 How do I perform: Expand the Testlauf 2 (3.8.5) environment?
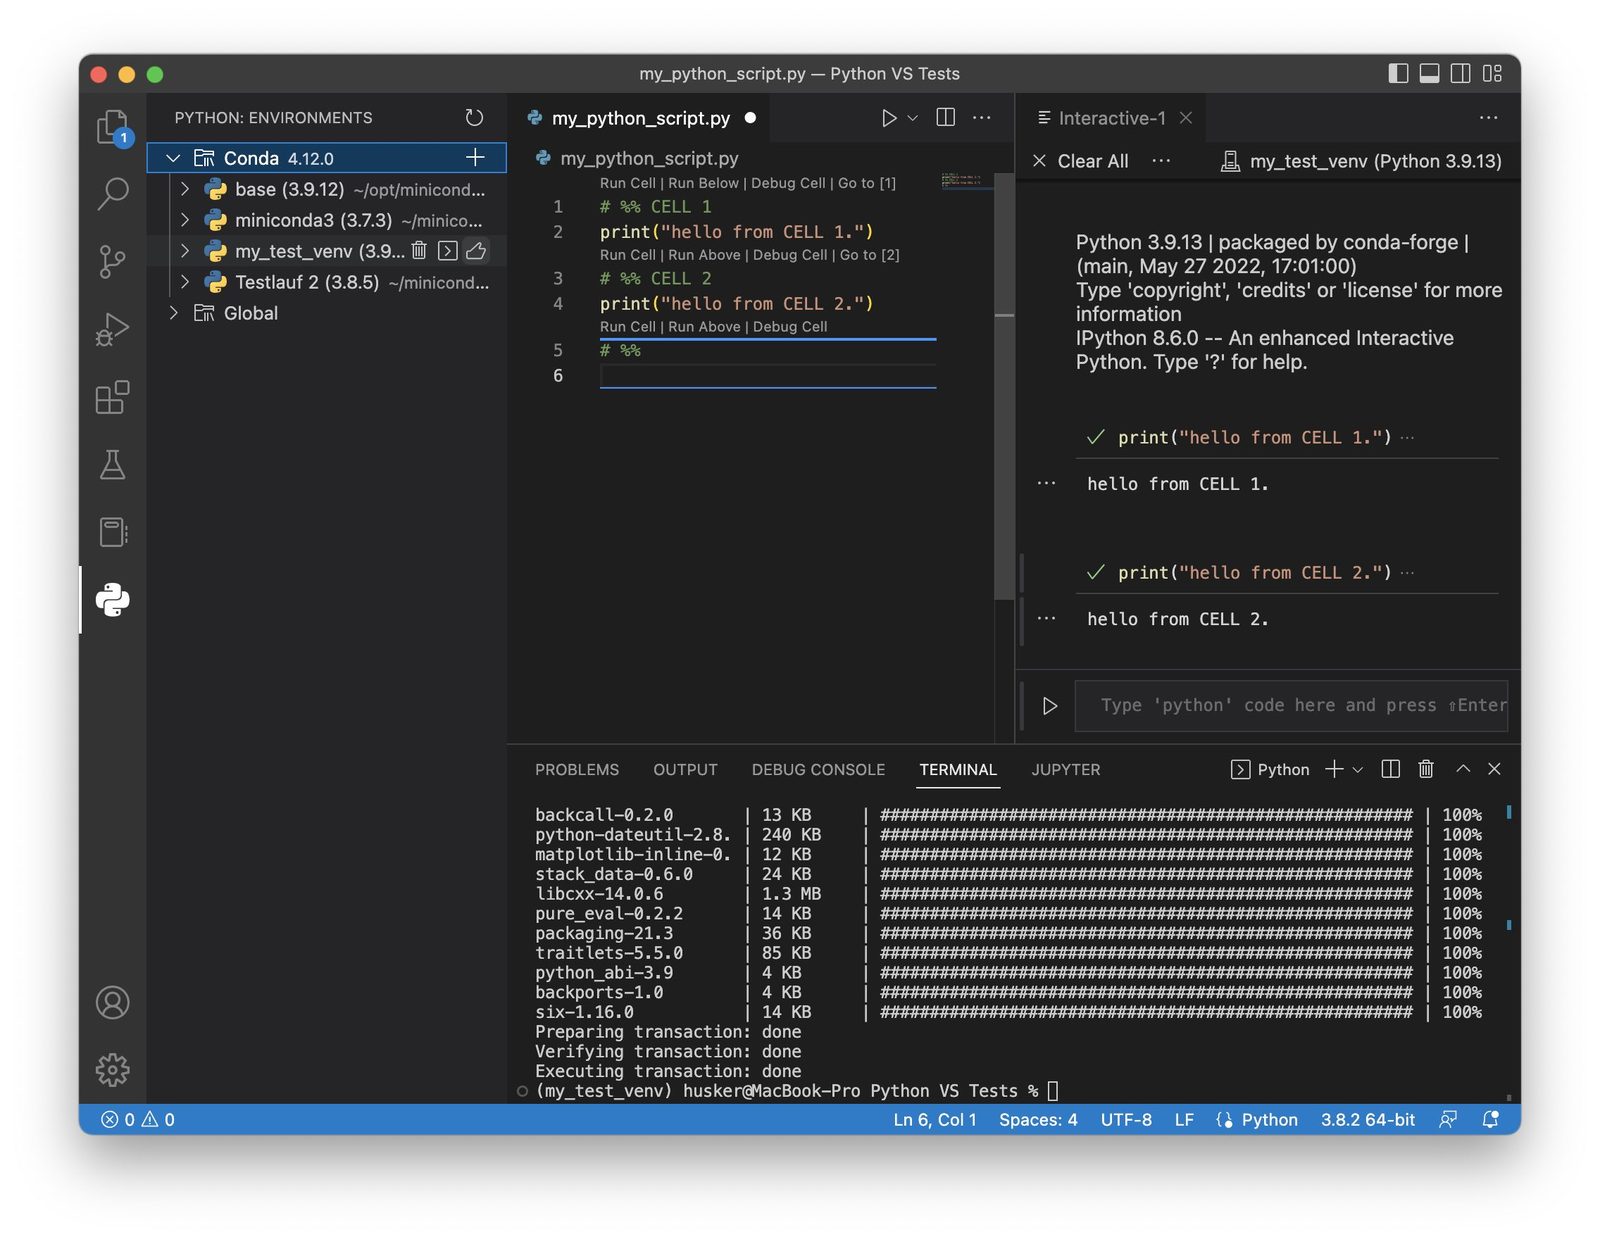[x=184, y=282]
